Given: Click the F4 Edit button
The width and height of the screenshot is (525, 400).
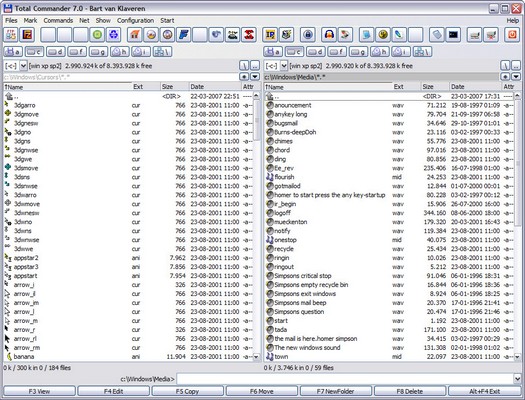Looking at the screenshot, I should [x=114, y=391].
